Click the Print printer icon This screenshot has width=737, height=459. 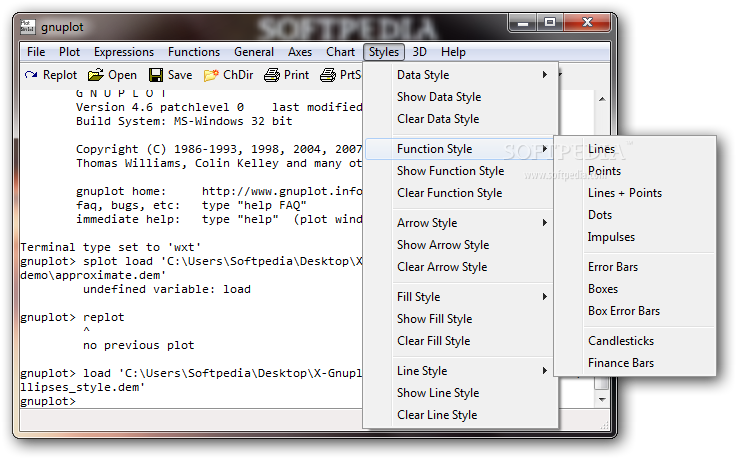coord(272,75)
